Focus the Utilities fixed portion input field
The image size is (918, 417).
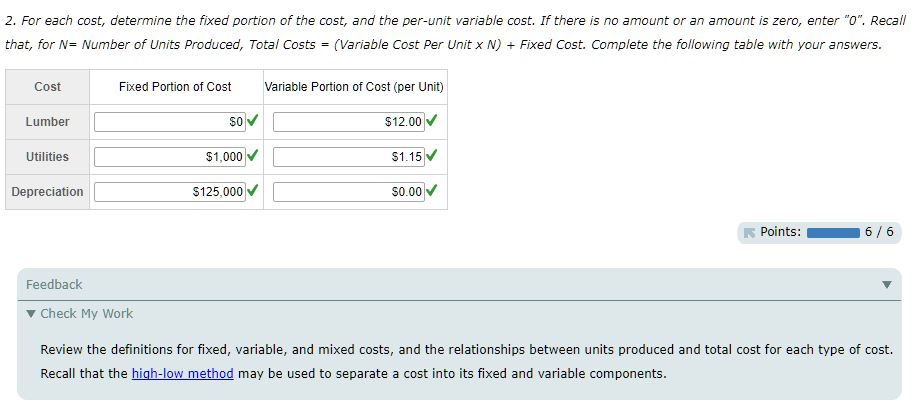[170, 157]
